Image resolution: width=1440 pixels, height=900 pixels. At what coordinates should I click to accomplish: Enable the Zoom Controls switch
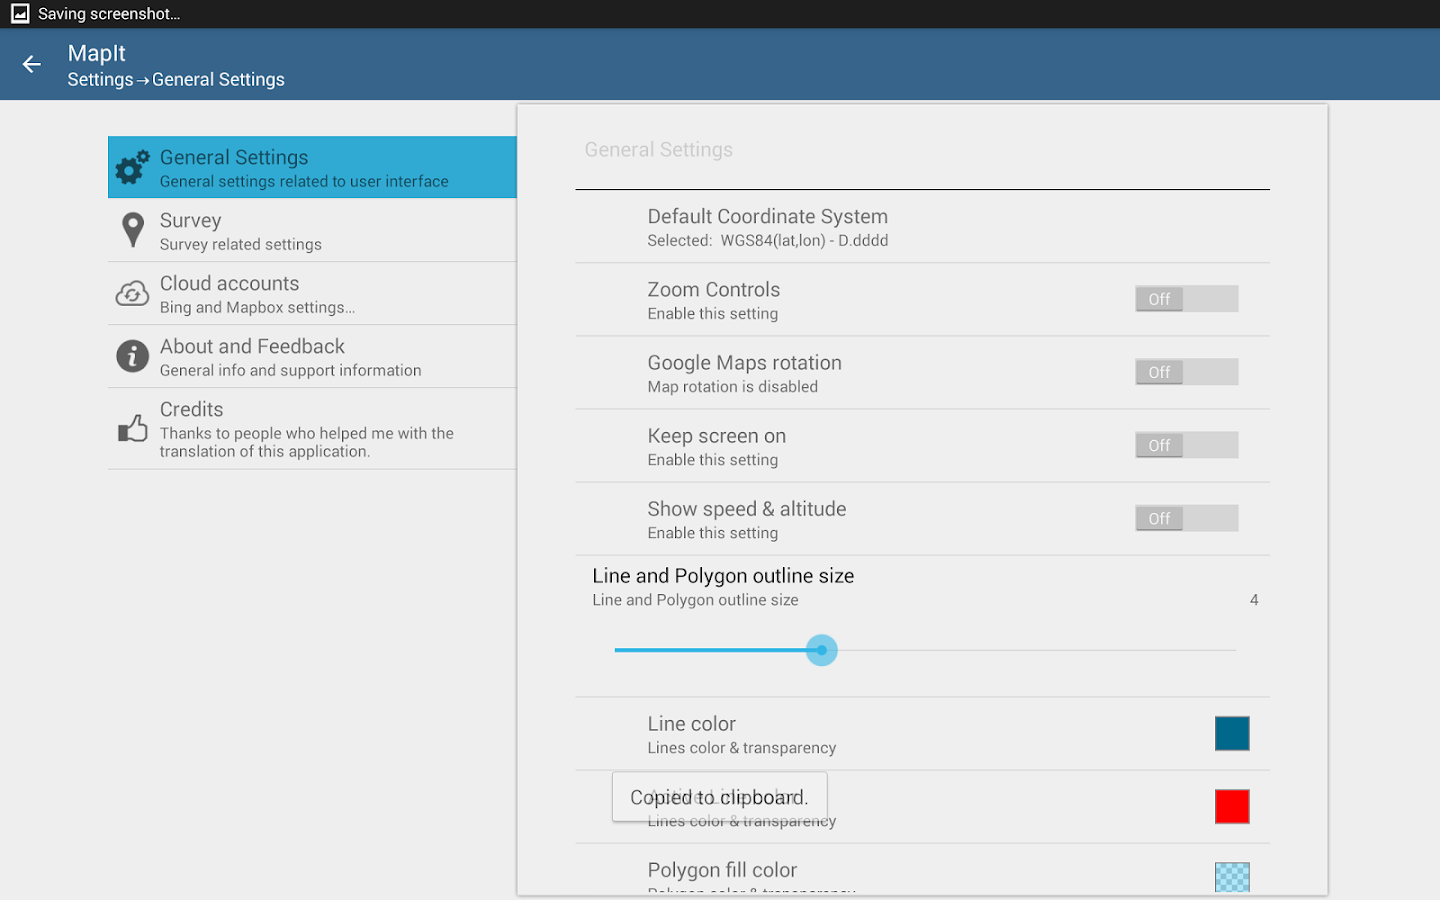pyautogui.click(x=1186, y=299)
